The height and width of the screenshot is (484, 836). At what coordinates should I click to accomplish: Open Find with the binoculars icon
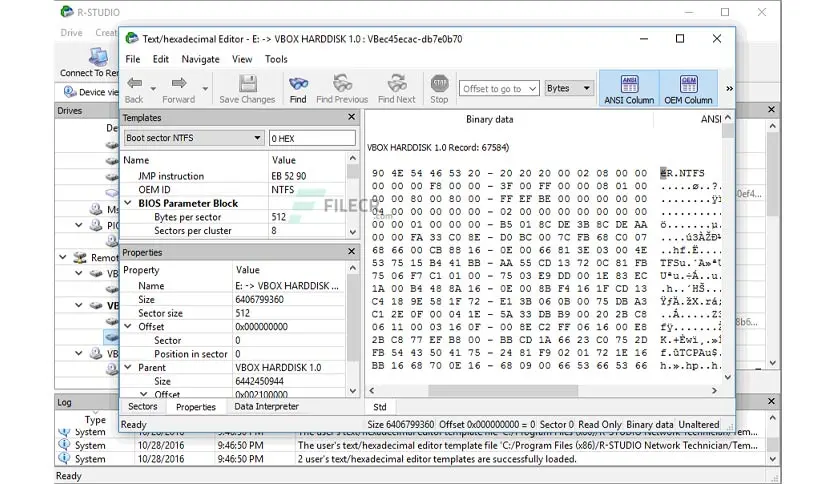tap(298, 84)
